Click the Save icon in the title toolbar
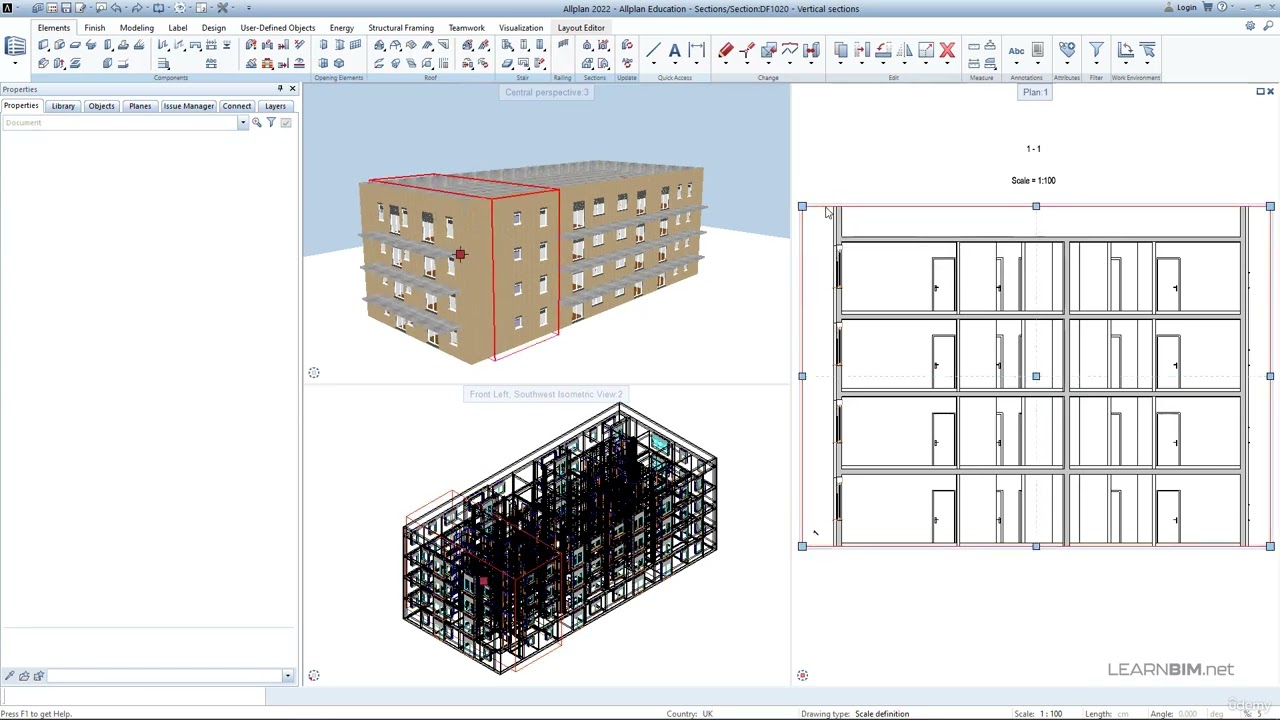 click(66, 8)
